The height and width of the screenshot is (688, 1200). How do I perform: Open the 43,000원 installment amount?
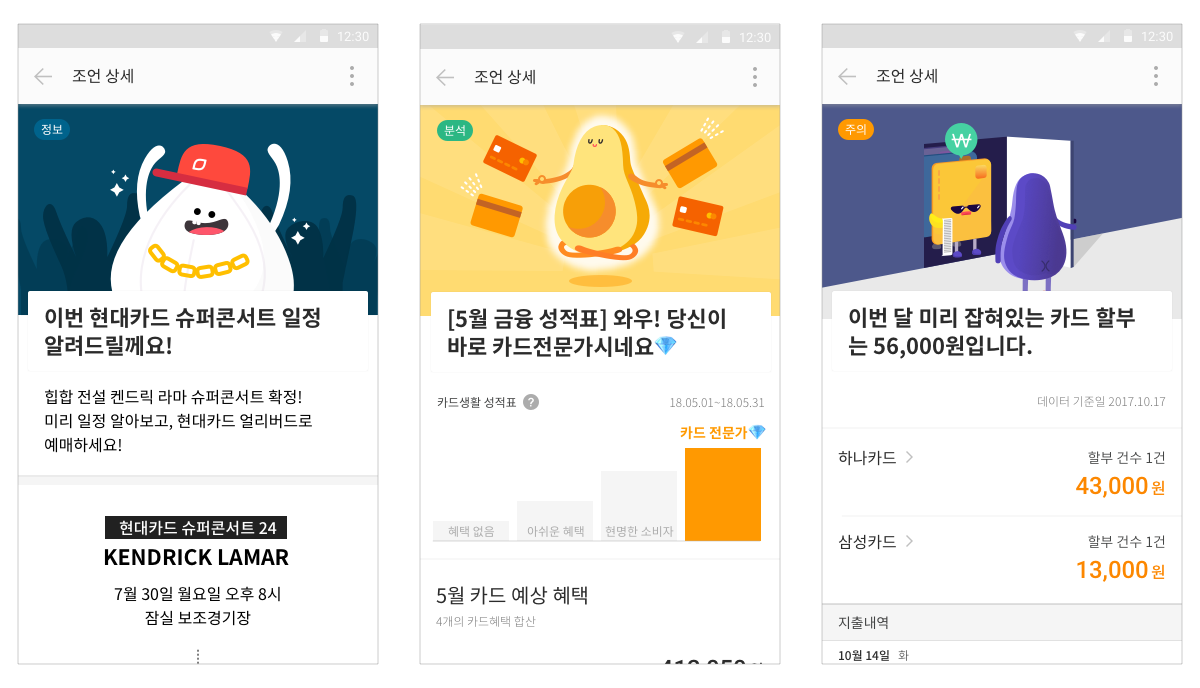click(x=1120, y=487)
